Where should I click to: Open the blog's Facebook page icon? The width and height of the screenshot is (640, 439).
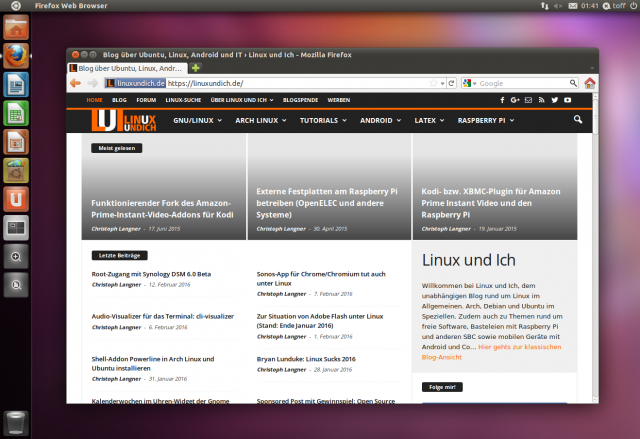[501, 100]
